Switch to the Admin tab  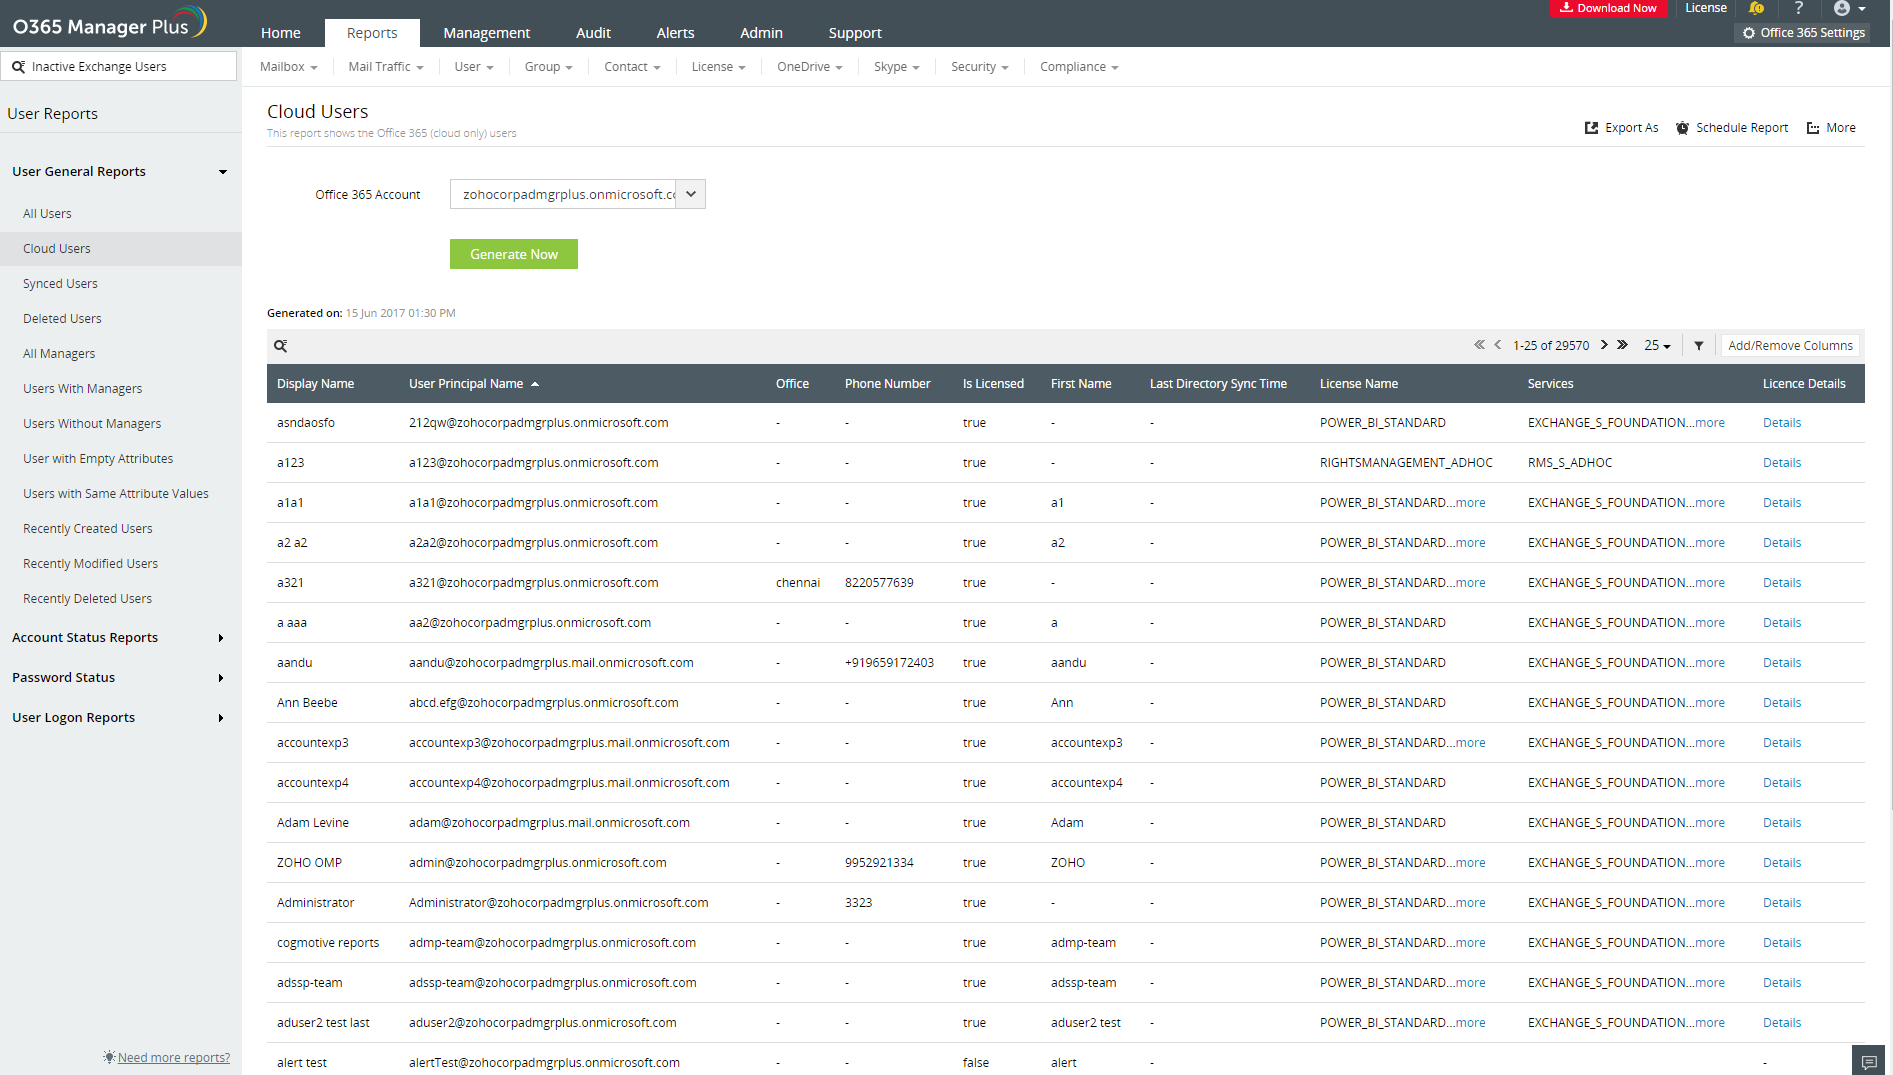coord(761,33)
